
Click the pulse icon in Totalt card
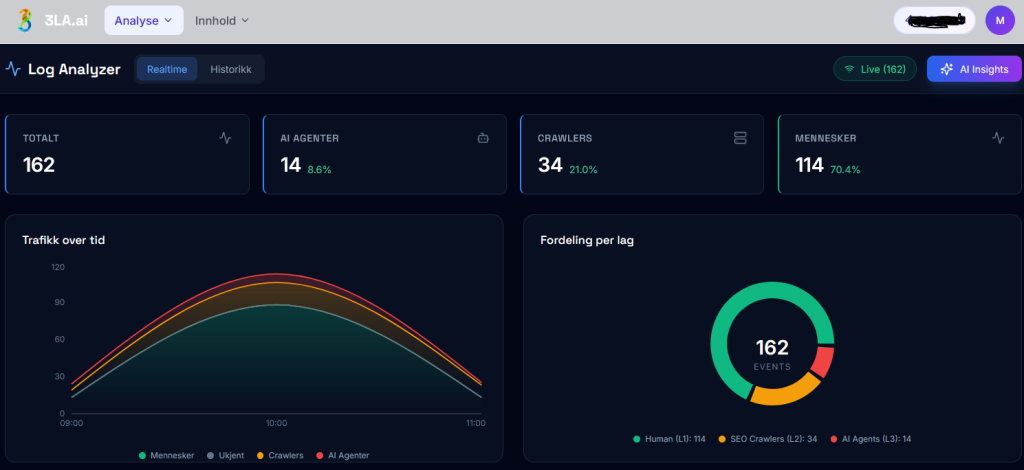pos(225,138)
